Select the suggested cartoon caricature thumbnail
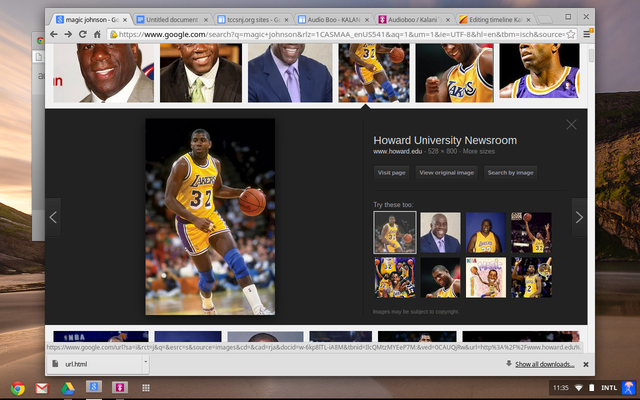Viewport: 640px width, 400px height. pyautogui.click(x=486, y=278)
